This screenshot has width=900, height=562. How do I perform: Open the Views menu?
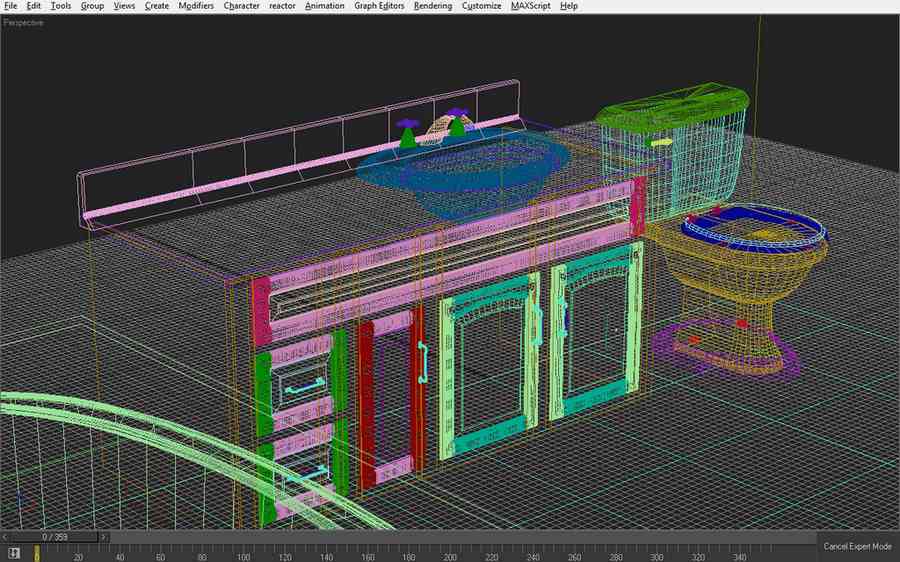[124, 6]
